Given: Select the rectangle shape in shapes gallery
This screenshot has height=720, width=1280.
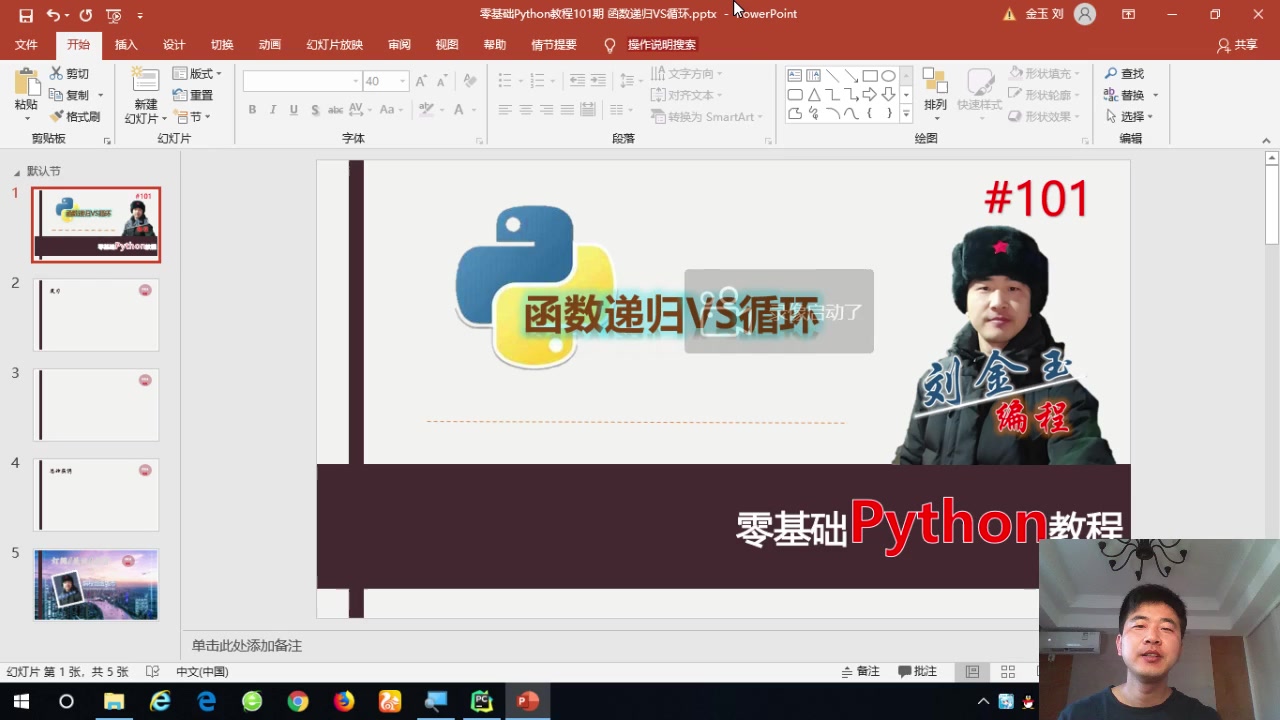Looking at the screenshot, I should [x=870, y=76].
